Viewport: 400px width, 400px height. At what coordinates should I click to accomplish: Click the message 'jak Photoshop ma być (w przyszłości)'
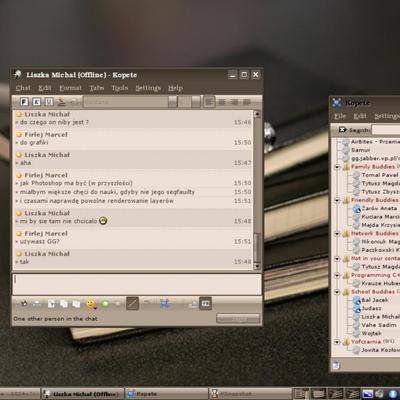[76, 183]
